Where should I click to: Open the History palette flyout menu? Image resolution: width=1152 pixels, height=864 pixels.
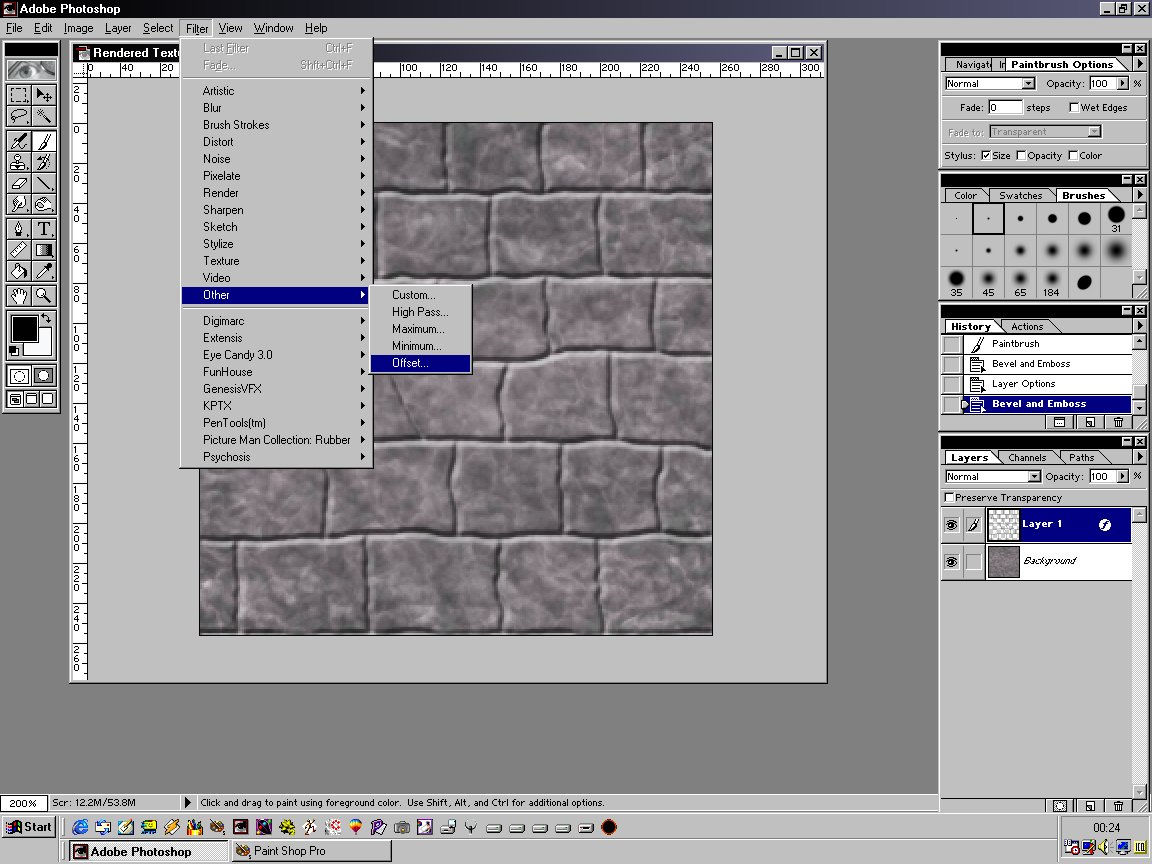coord(1140,326)
